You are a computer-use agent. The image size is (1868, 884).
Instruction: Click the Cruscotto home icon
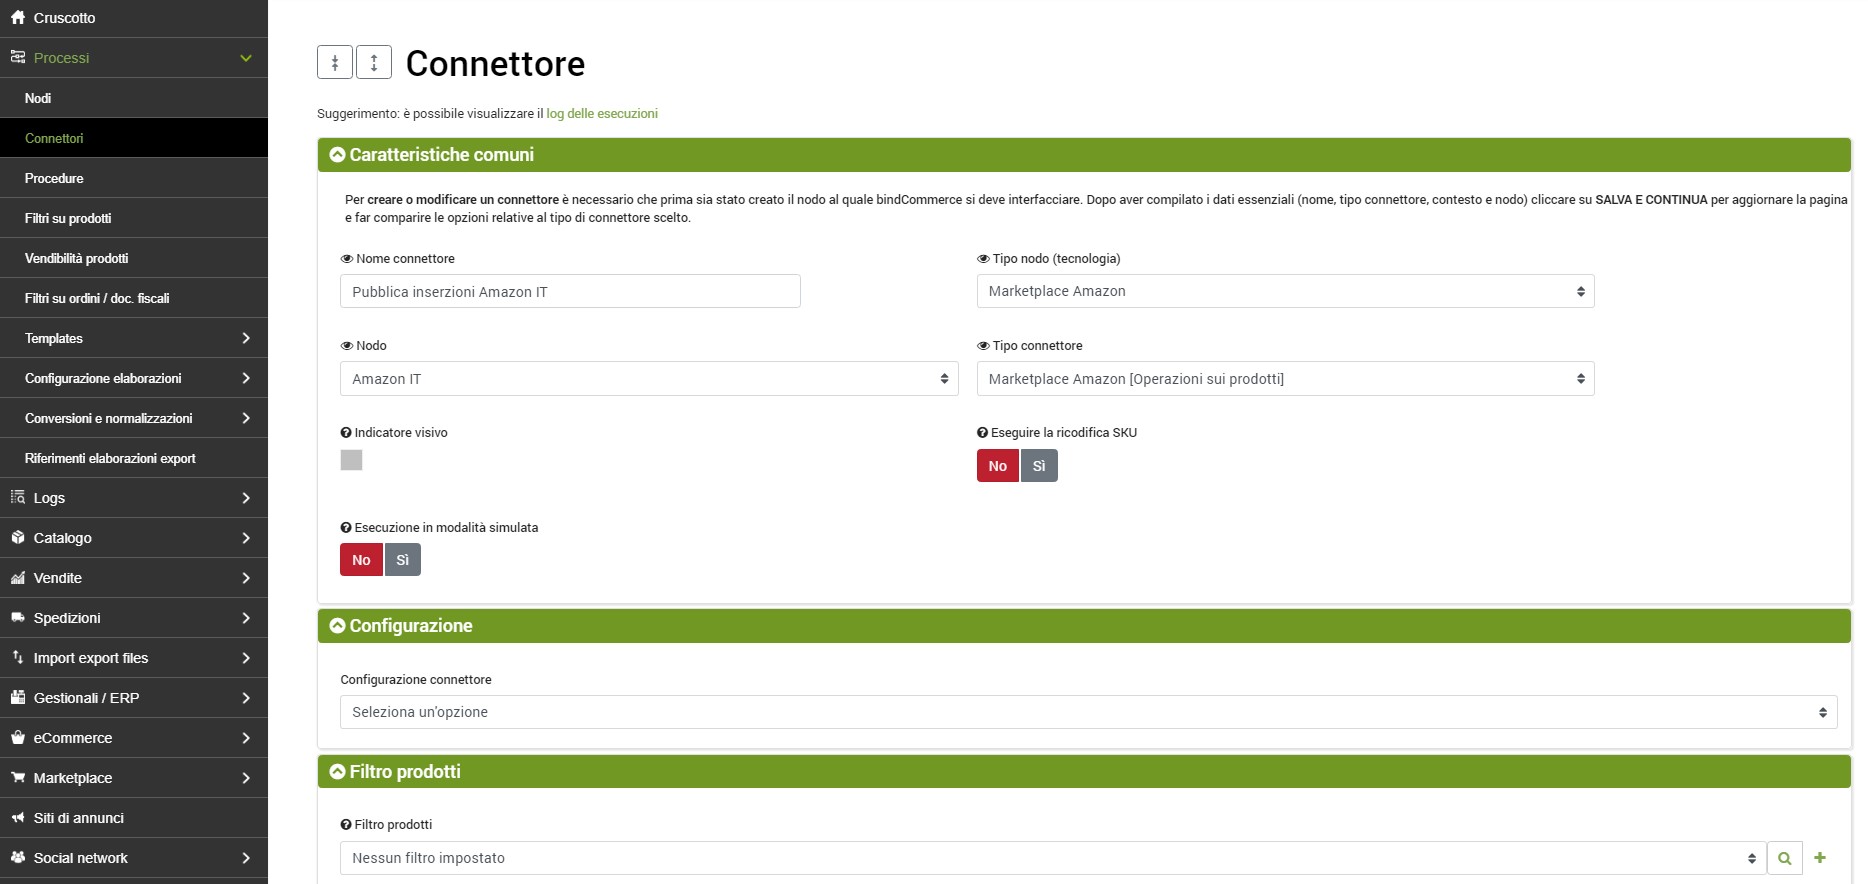tap(18, 18)
